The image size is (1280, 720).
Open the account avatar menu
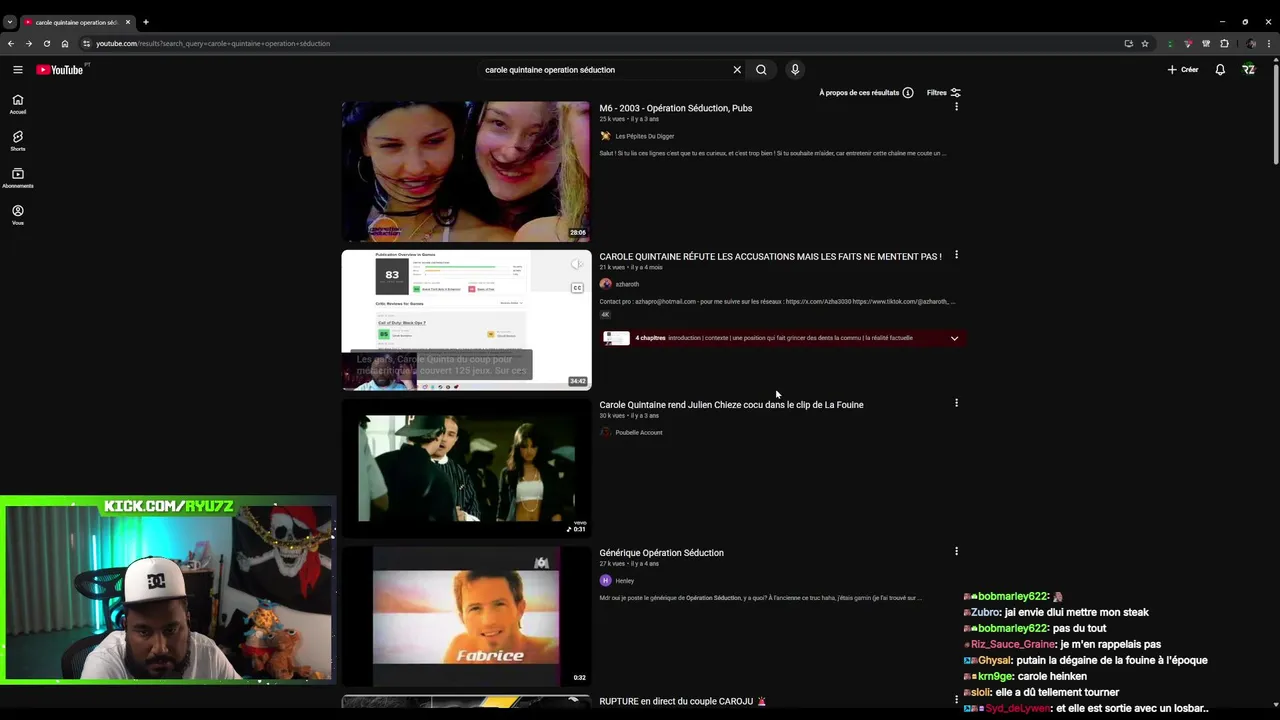coord(1248,70)
